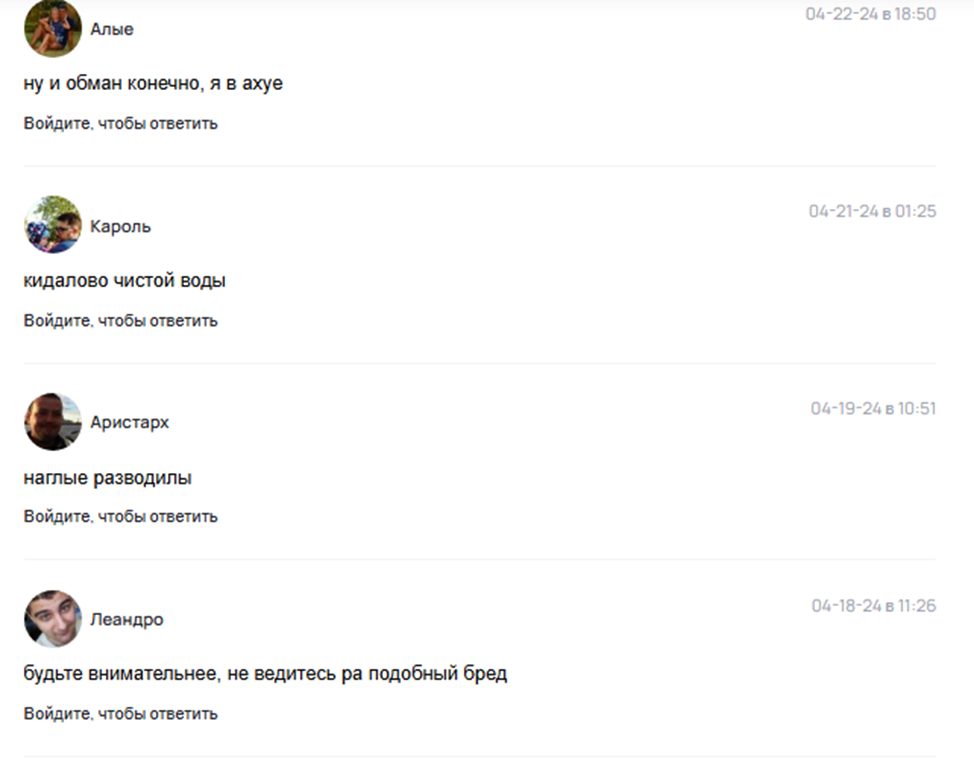Open Аристарх's profile avatar
This screenshot has width=974, height=777.
tap(53, 422)
